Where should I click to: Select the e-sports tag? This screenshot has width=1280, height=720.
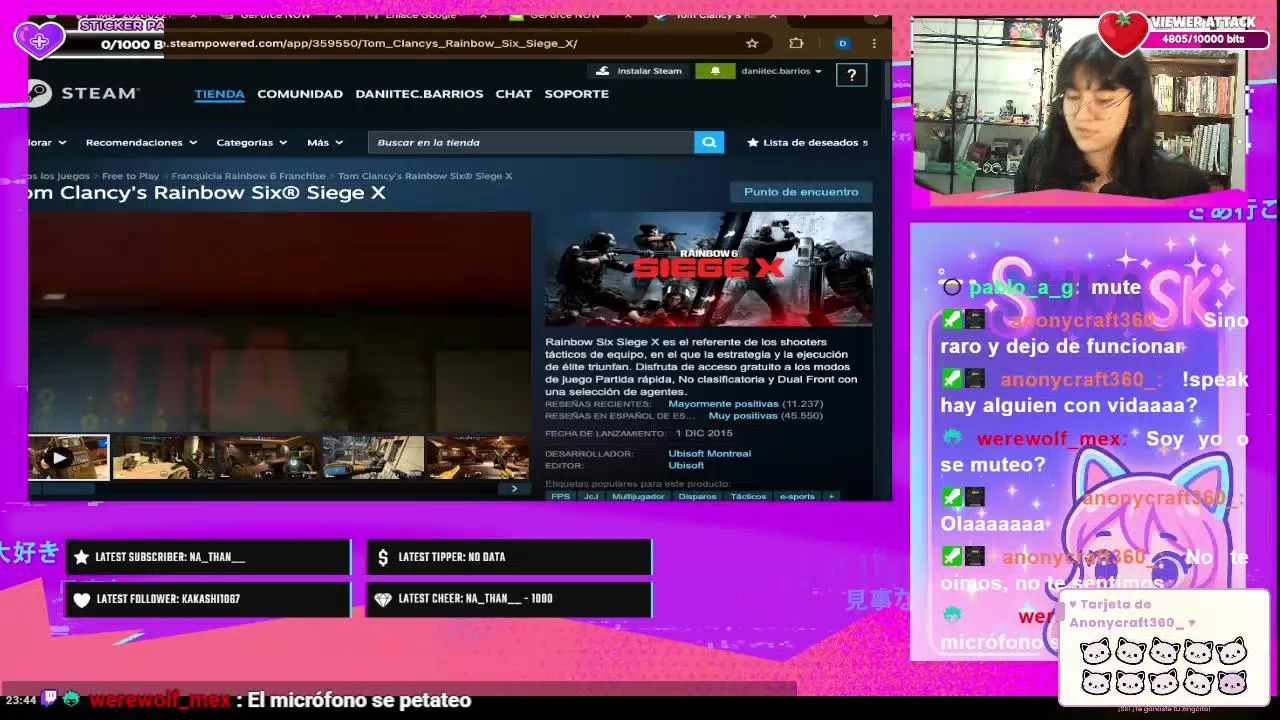pyautogui.click(x=797, y=496)
